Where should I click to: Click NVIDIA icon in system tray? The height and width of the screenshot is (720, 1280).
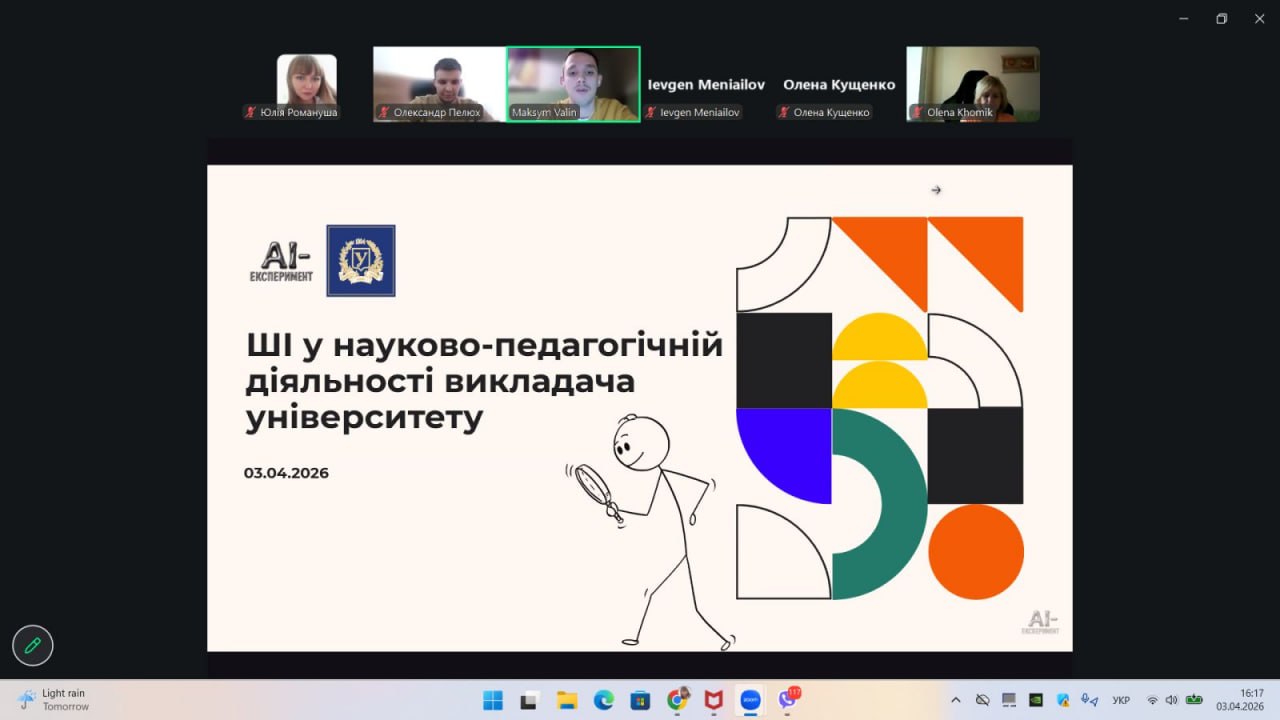pyautogui.click(x=1036, y=700)
